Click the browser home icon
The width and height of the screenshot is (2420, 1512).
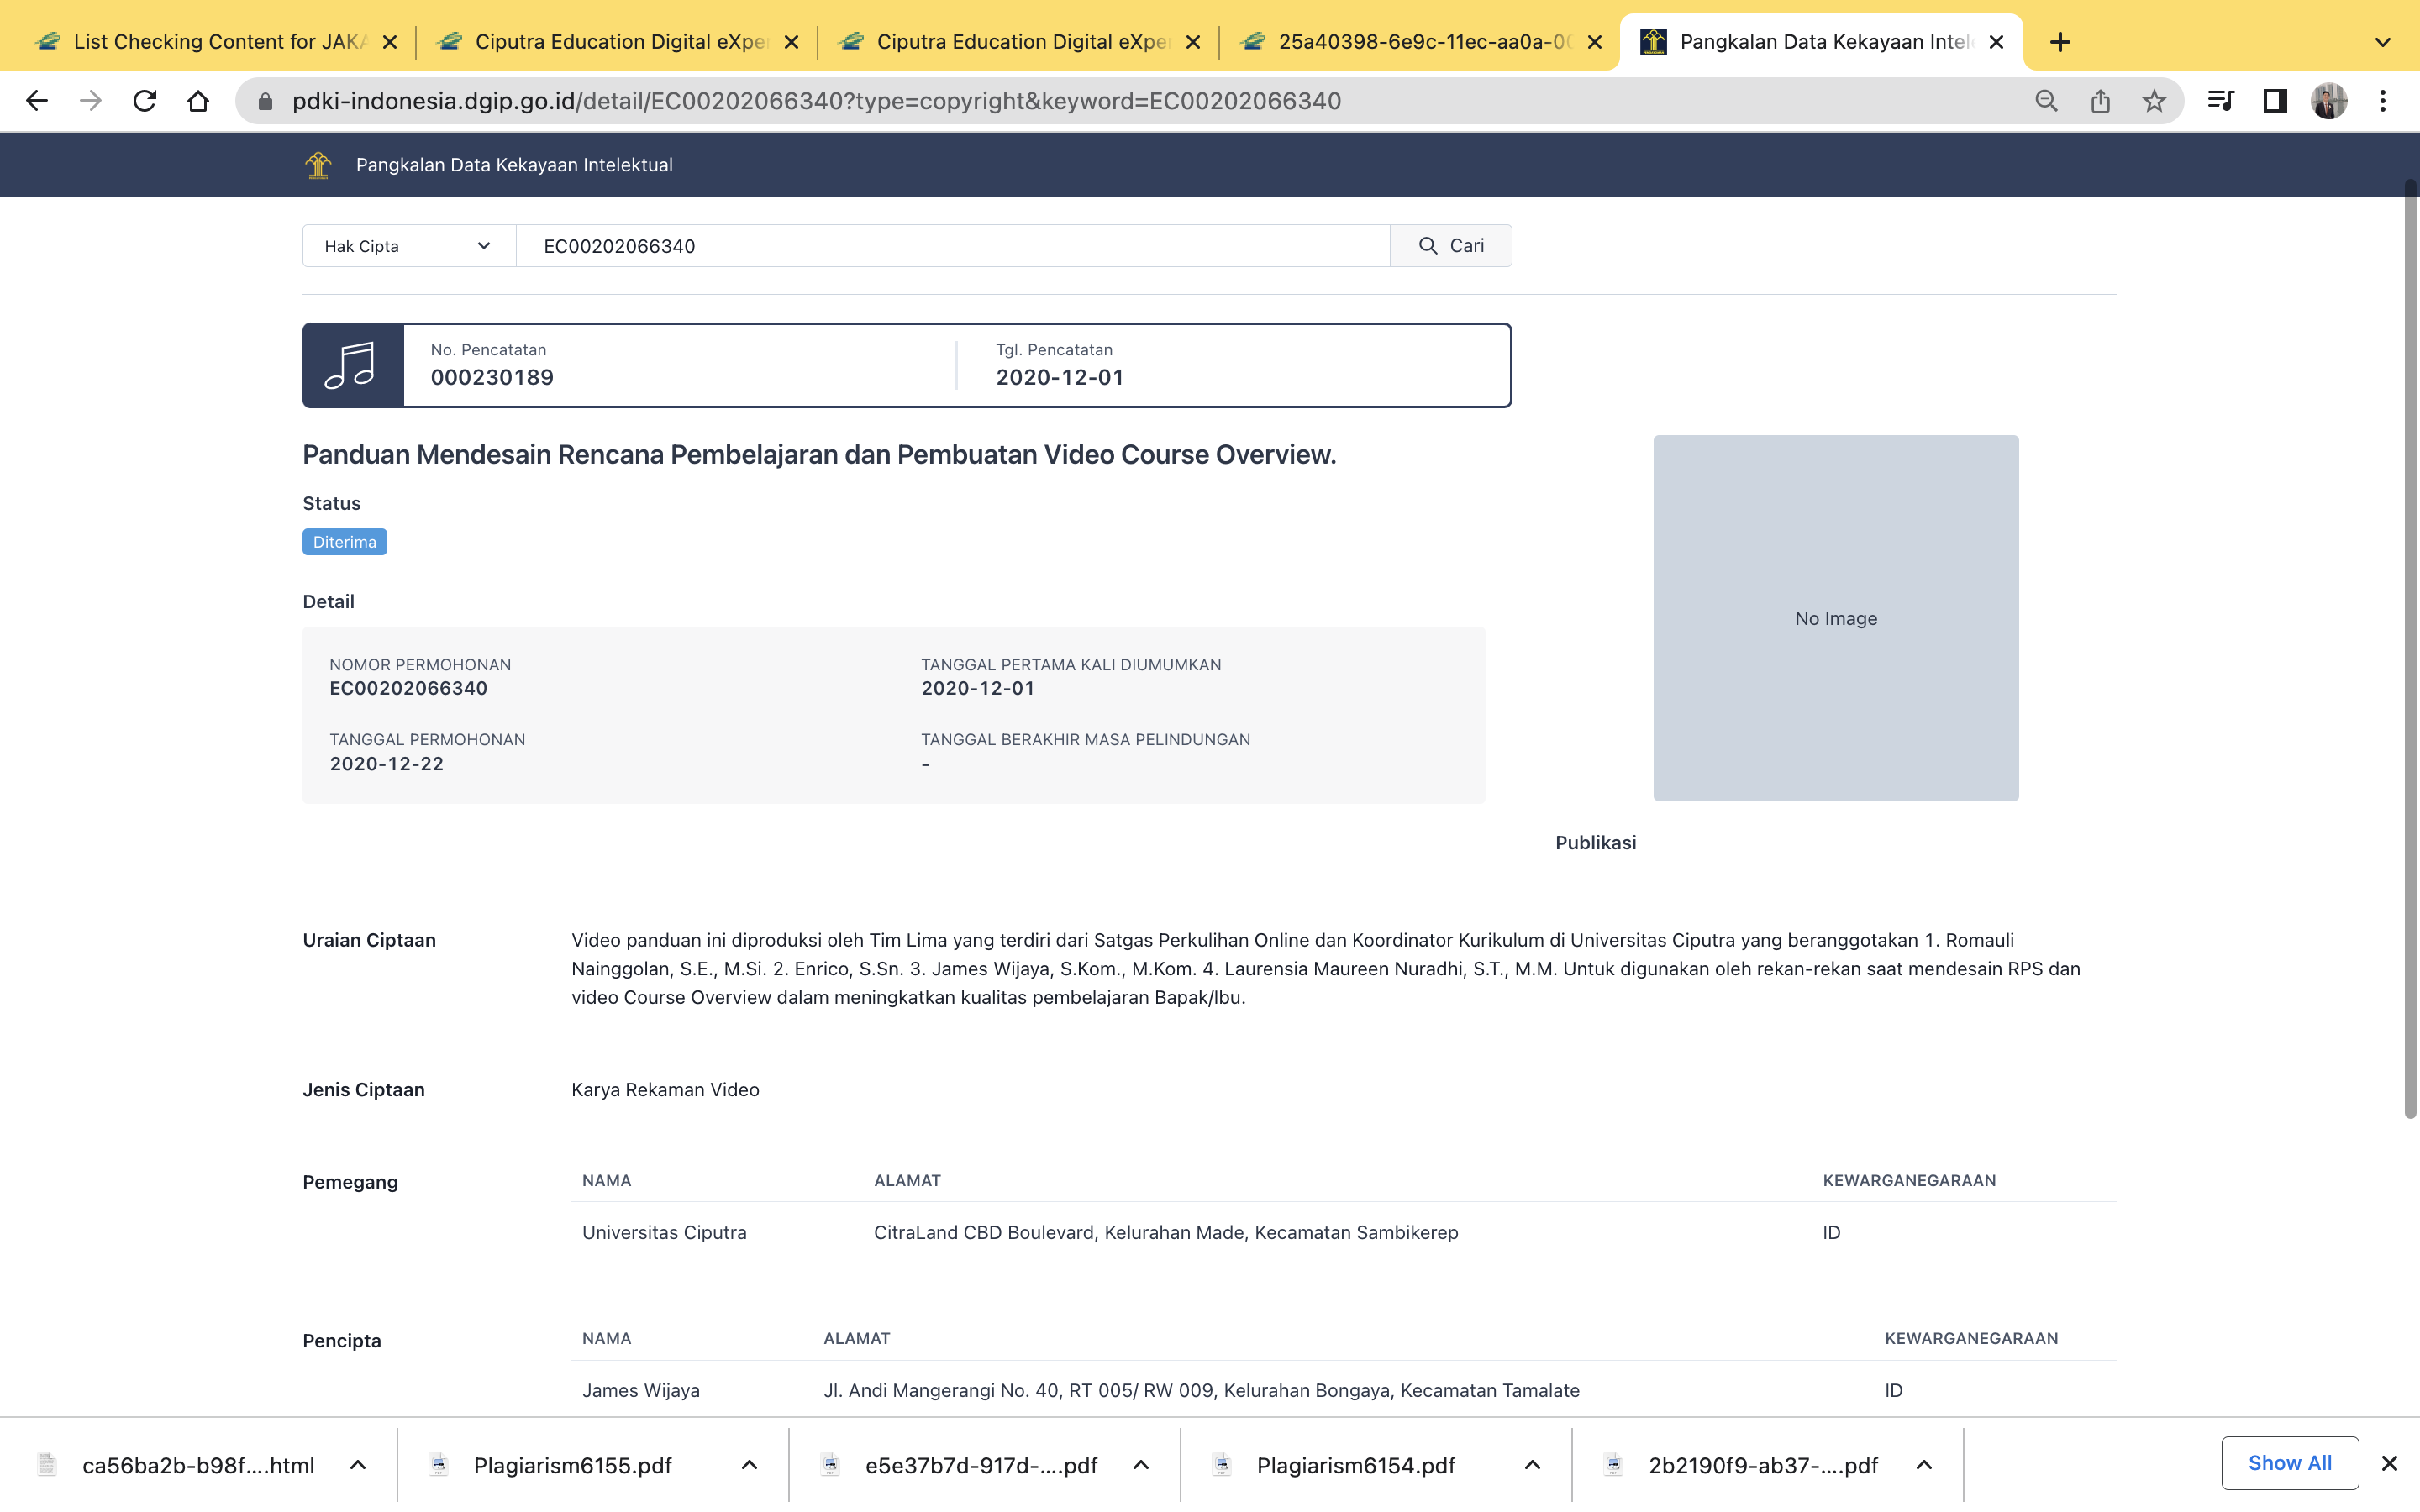[x=198, y=101]
